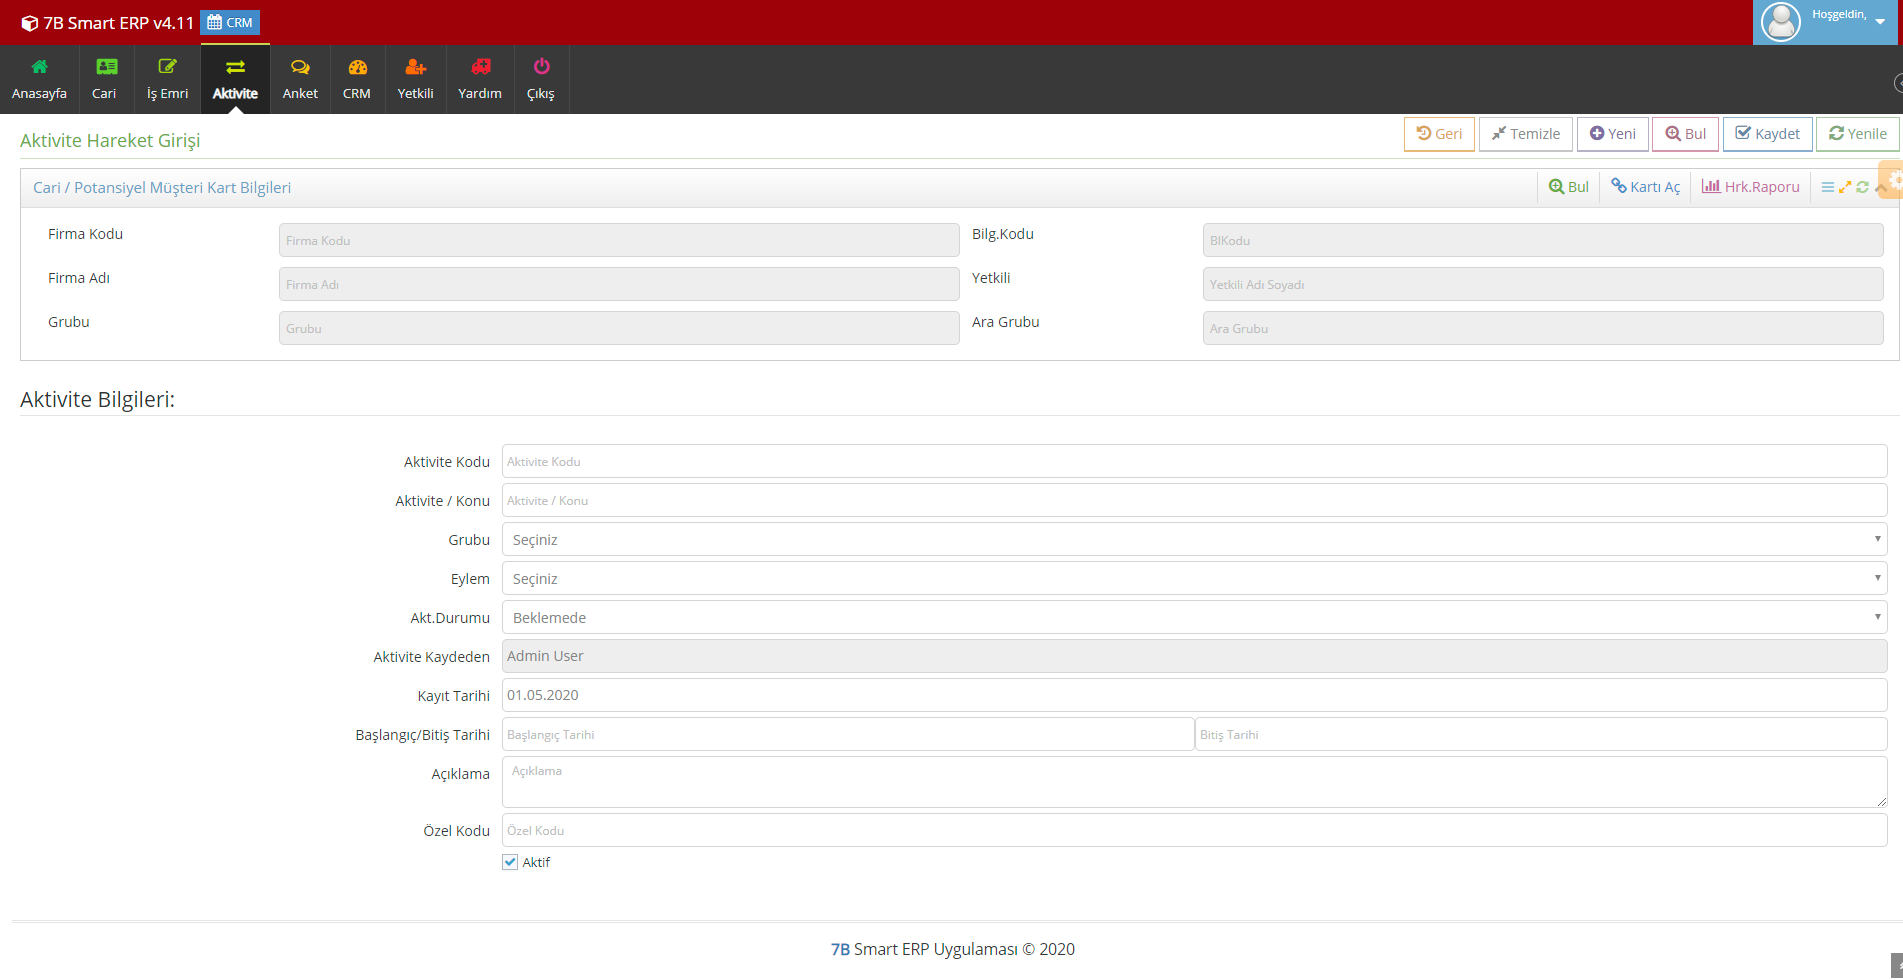
Task: Open the Yetkili menu
Action: pos(415,79)
